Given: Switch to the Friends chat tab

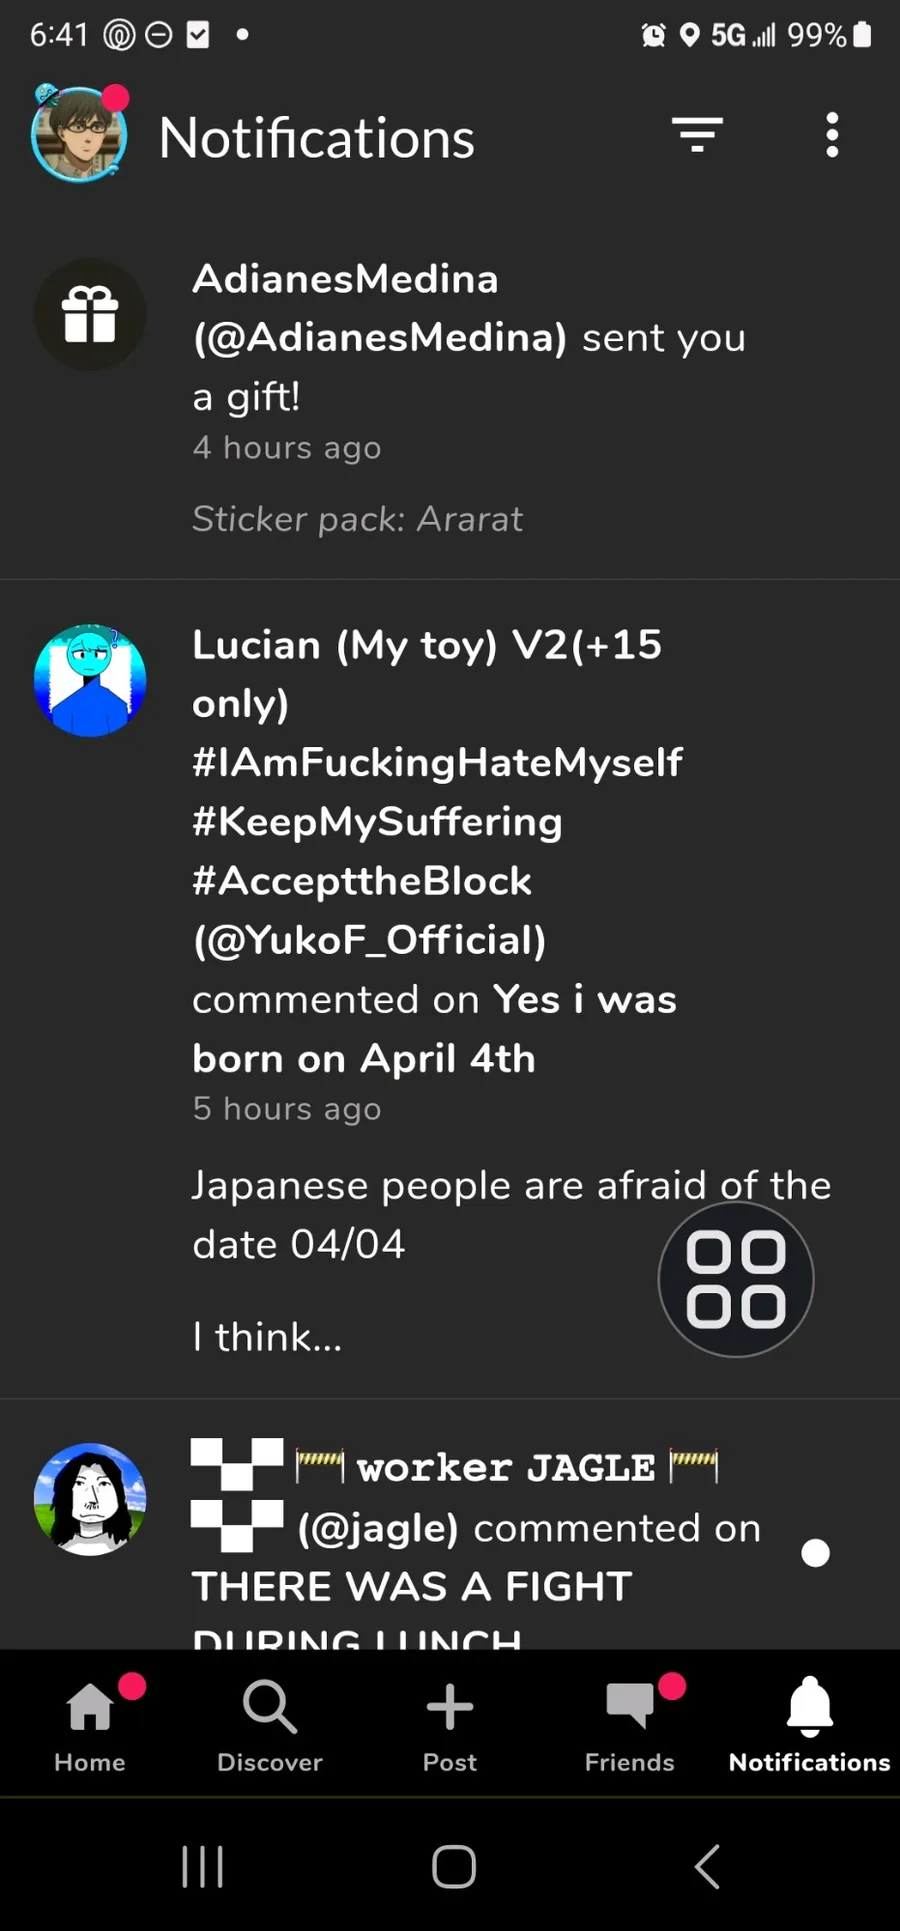Looking at the screenshot, I should point(630,1723).
